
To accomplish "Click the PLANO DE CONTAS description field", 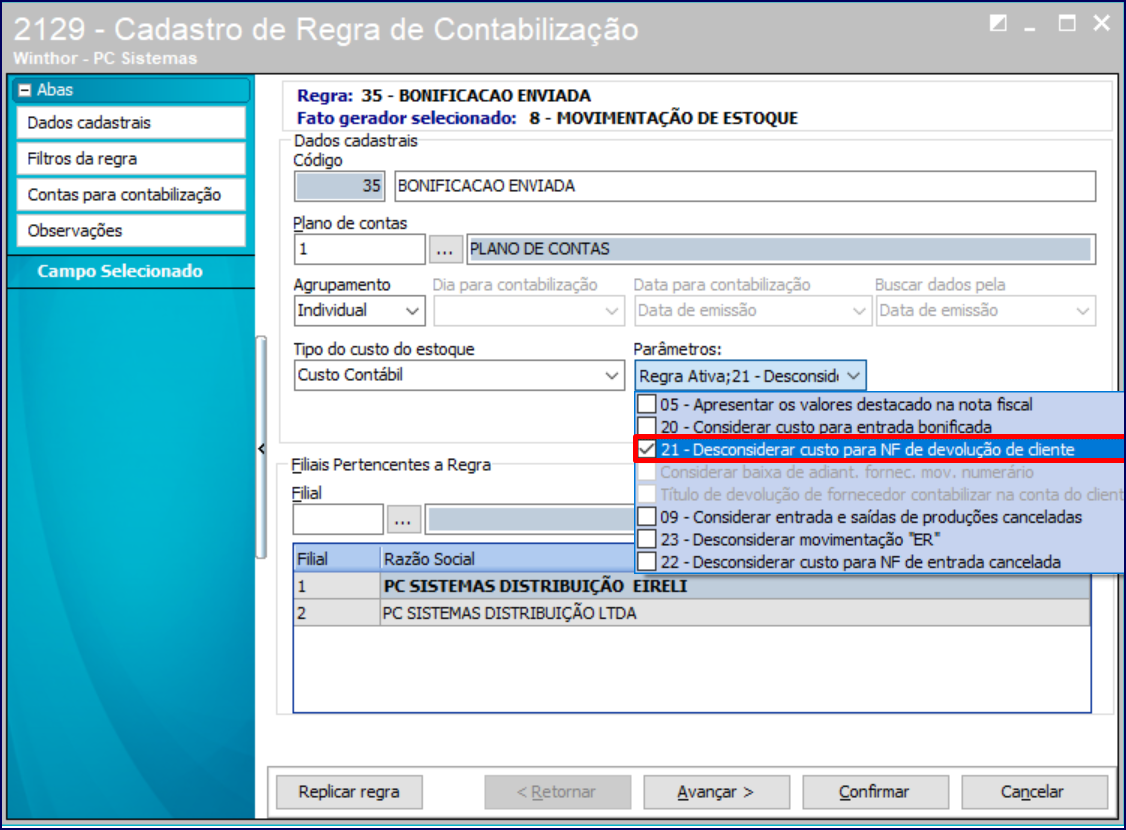I will [781, 249].
